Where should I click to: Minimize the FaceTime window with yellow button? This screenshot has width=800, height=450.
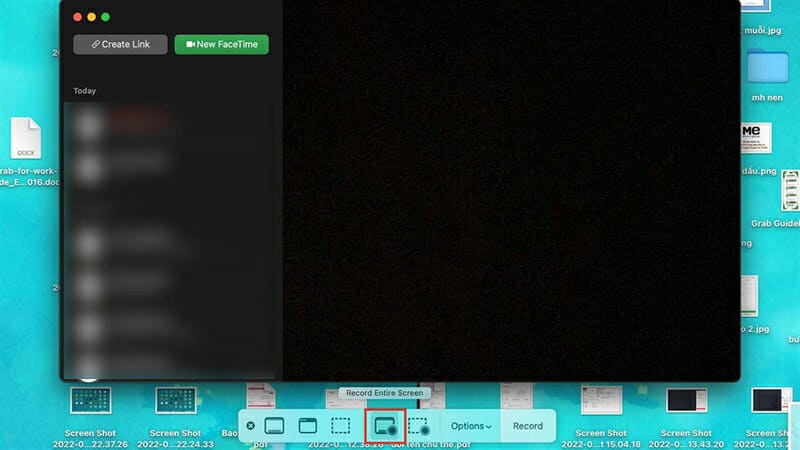[x=91, y=17]
